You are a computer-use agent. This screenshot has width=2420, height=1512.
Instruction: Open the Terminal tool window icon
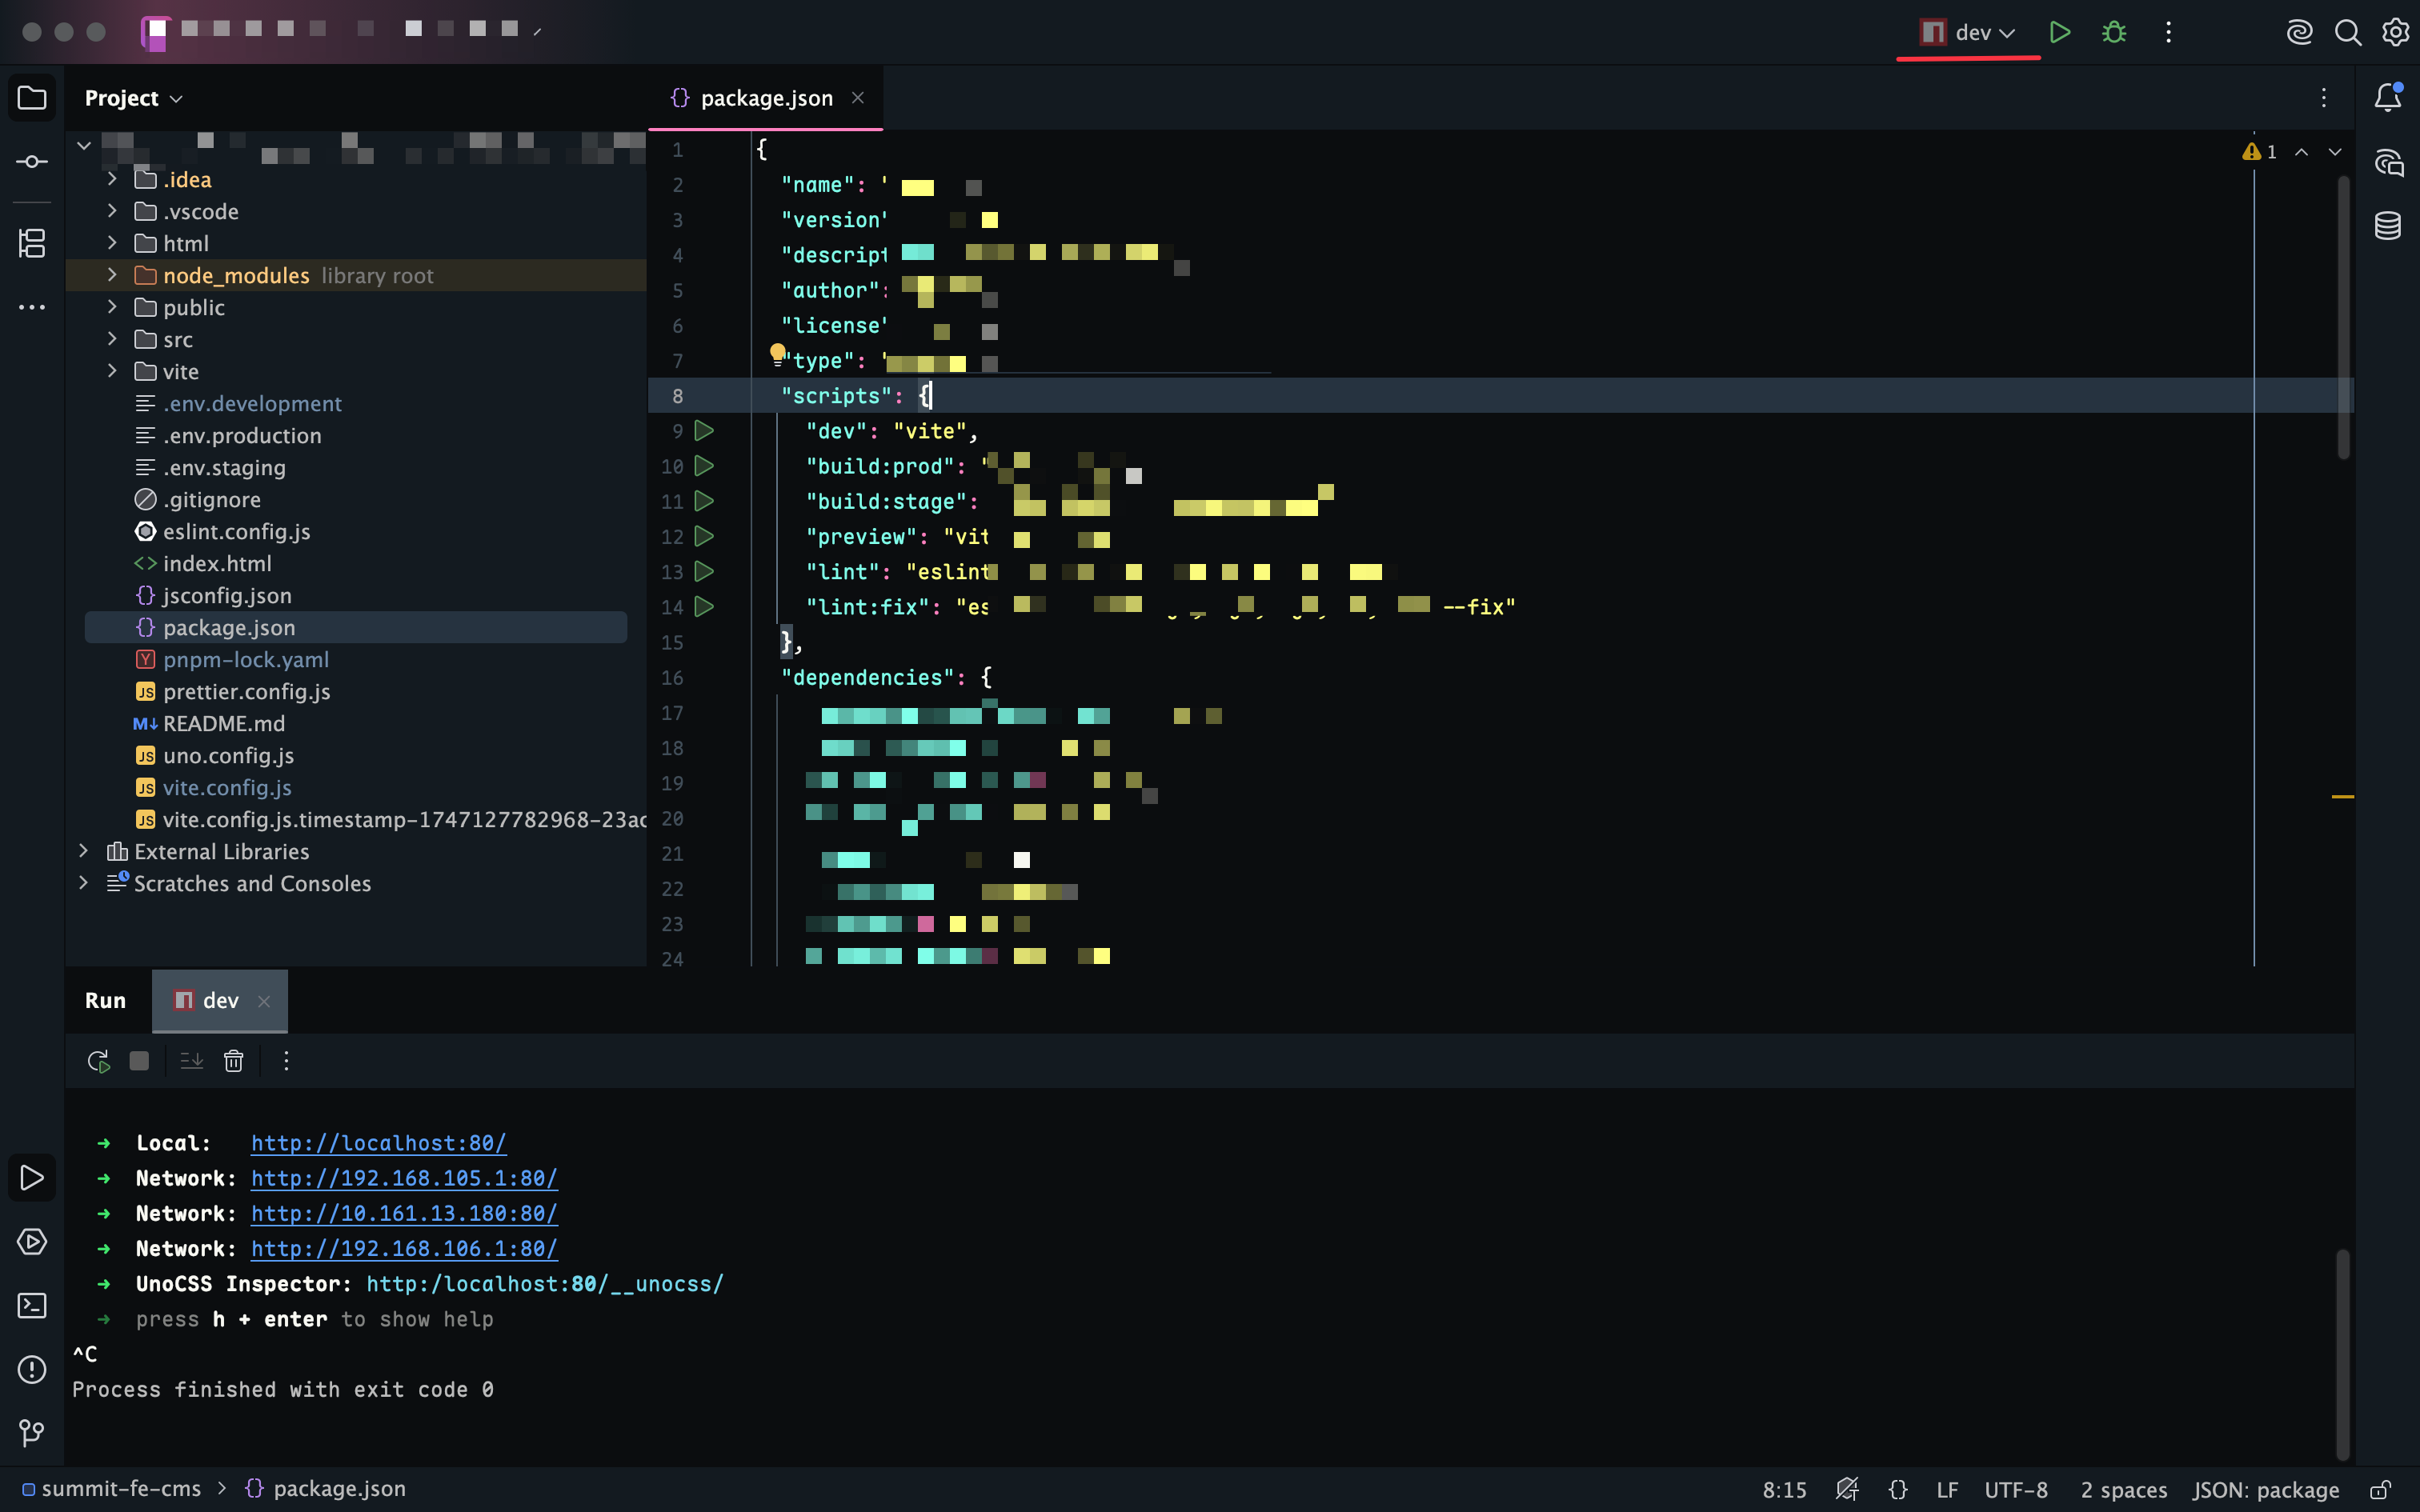coord(32,1305)
